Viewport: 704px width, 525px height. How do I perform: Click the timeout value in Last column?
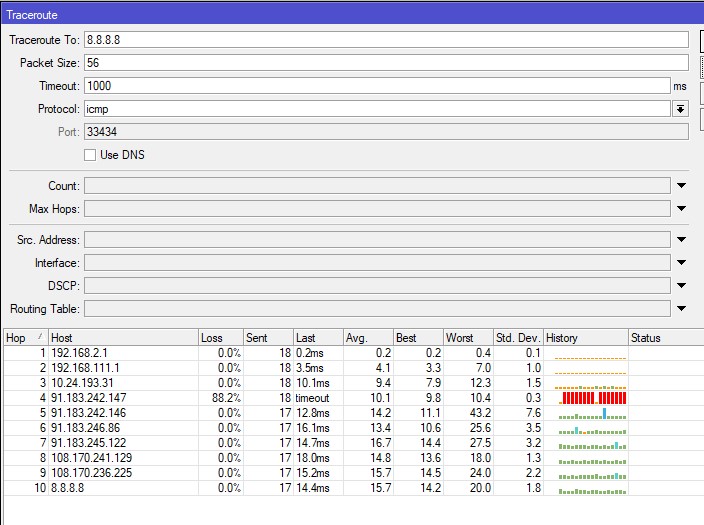[x=312, y=398]
